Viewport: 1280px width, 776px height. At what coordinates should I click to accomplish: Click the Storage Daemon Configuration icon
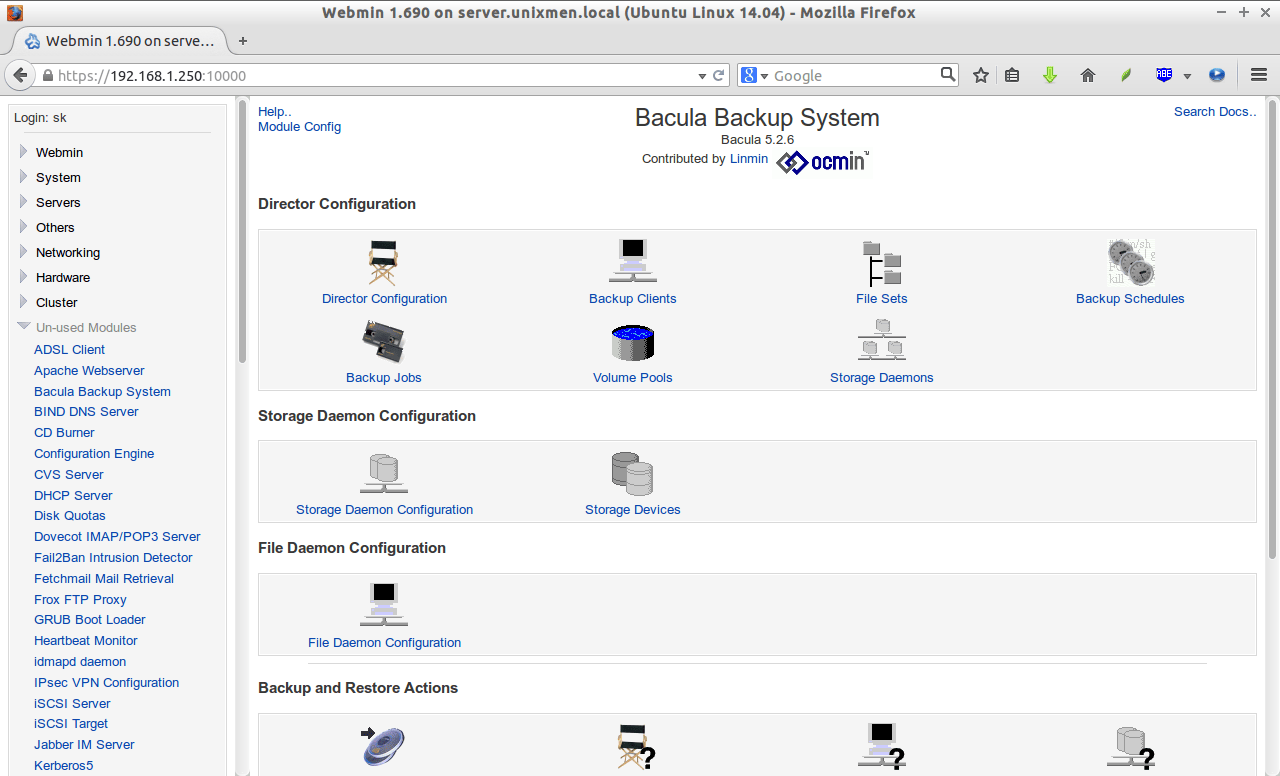(x=384, y=474)
